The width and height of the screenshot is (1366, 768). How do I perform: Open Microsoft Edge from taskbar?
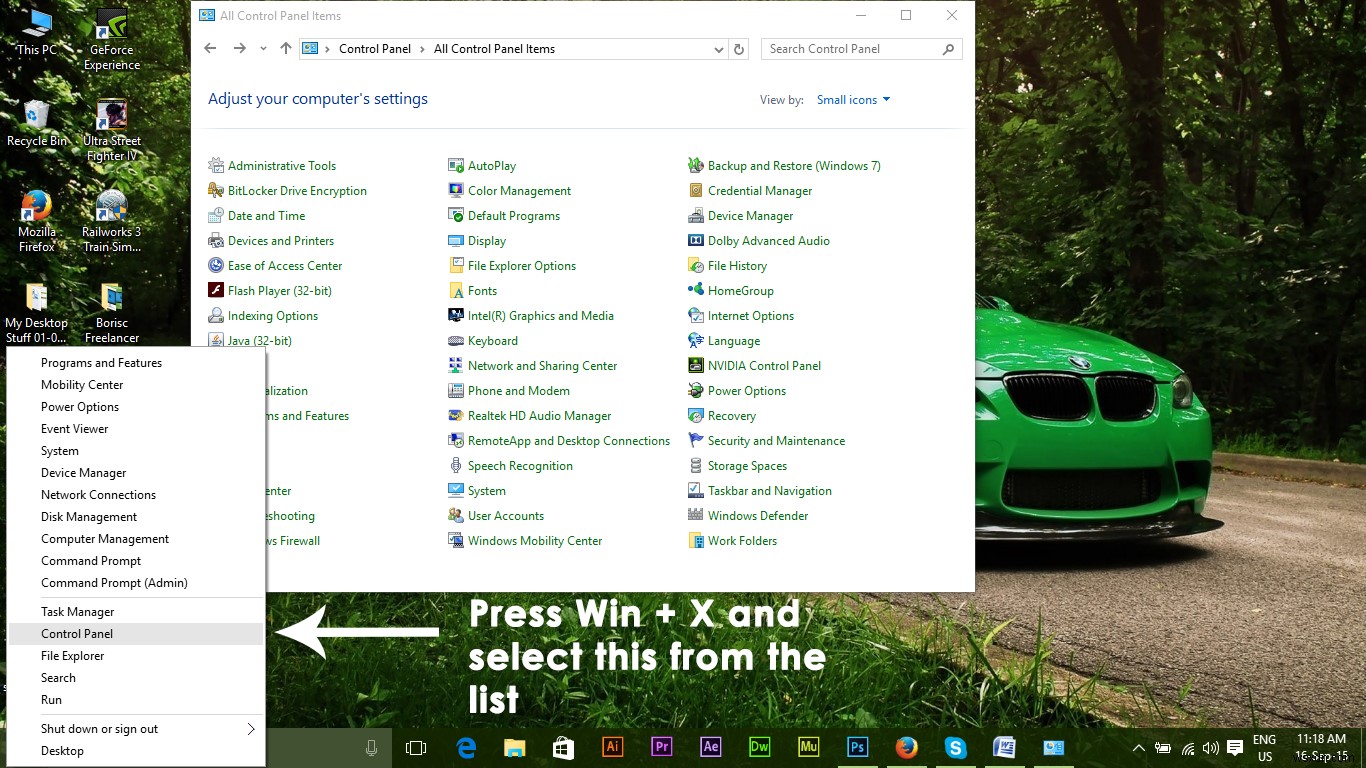466,747
